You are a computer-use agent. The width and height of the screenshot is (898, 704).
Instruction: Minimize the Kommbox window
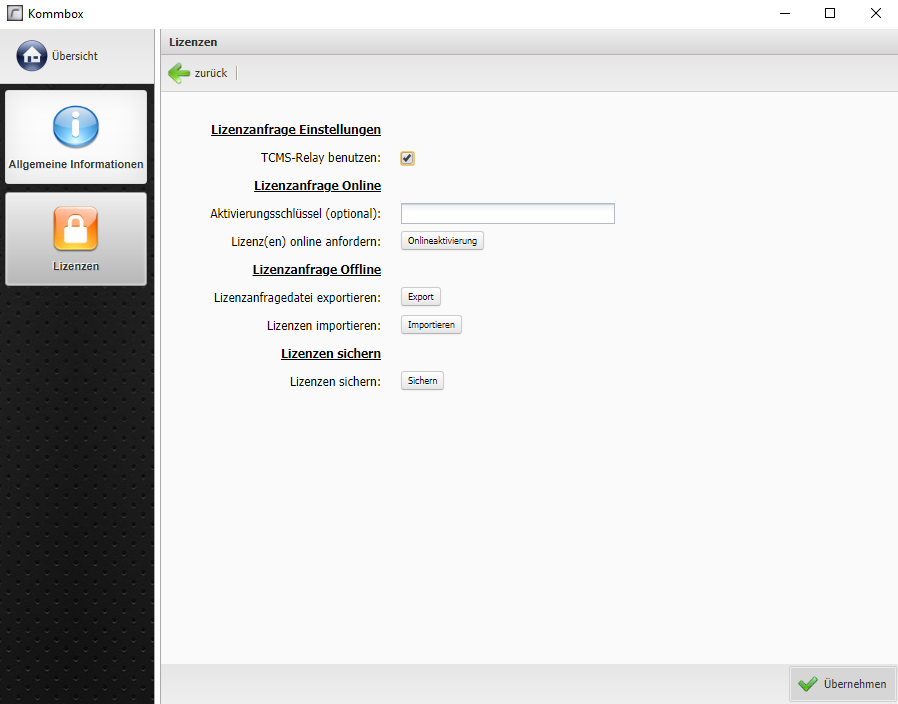tap(783, 14)
